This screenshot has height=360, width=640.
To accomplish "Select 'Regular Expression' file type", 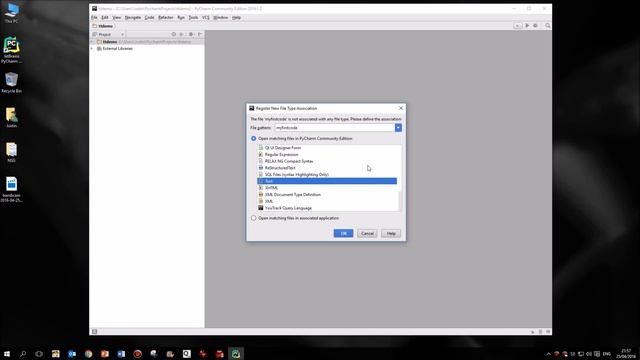I will pyautogui.click(x=281, y=155).
